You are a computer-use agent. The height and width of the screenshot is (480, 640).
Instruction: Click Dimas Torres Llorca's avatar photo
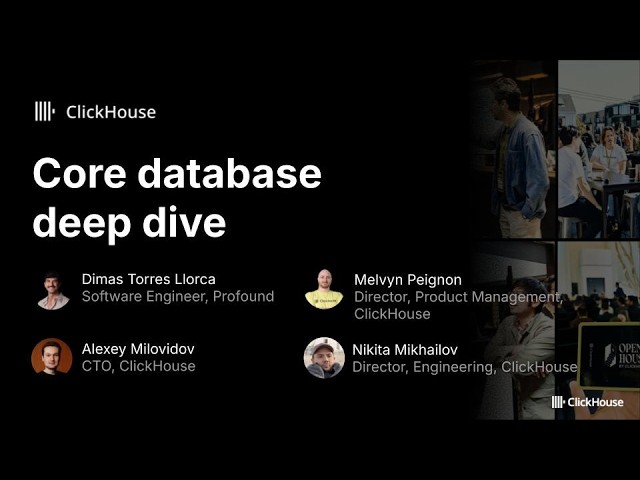point(53,290)
